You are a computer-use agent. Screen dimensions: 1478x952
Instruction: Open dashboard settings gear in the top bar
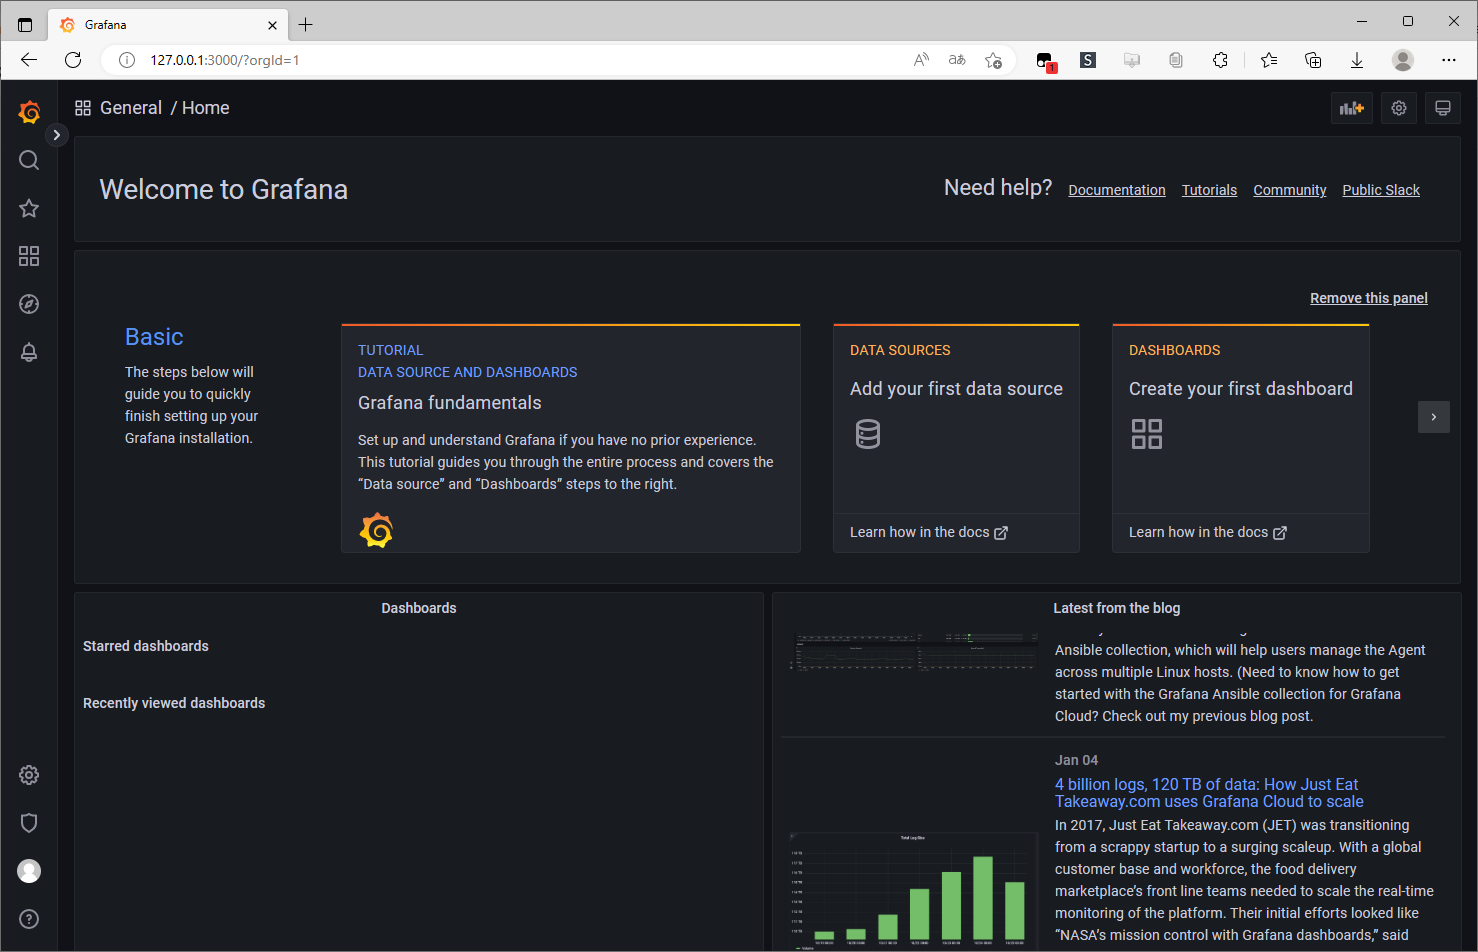(x=1398, y=108)
